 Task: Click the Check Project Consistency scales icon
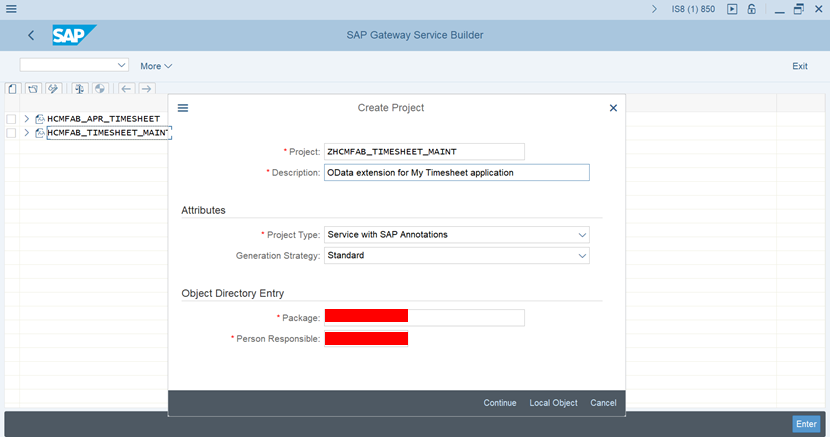click(79, 89)
